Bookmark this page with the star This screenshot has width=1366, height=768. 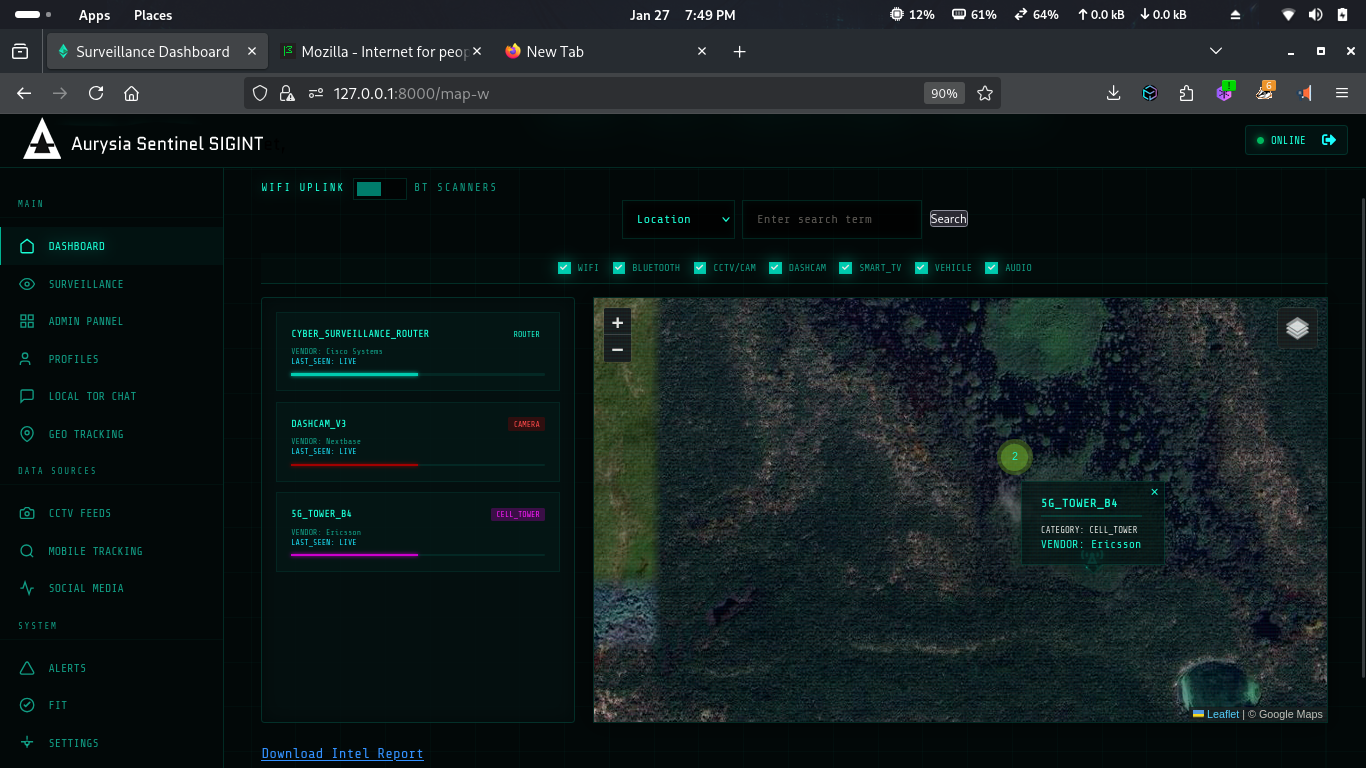click(x=985, y=93)
